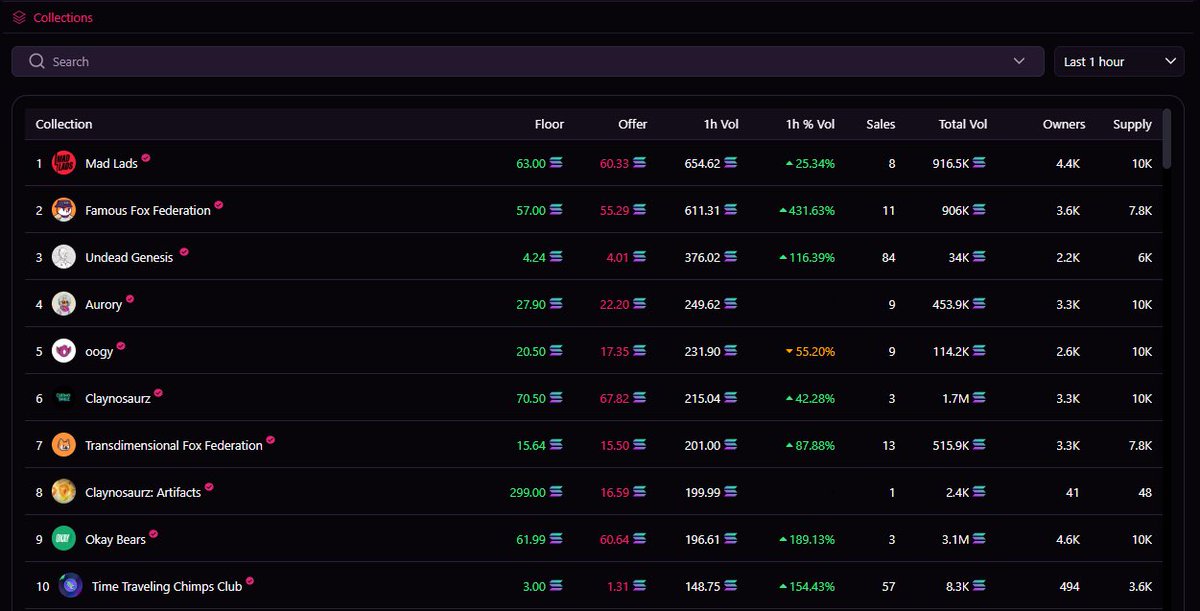Open Aurory collection link
The image size is (1200, 611).
[103, 304]
